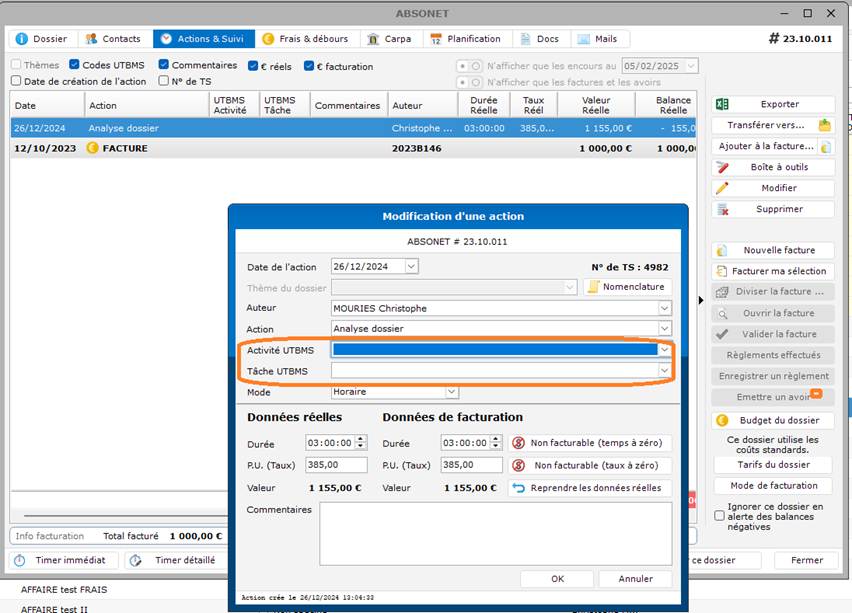This screenshot has height=613, width=852.
Task: Uncheck the Codes UTBMS checkbox
Action: click(75, 66)
